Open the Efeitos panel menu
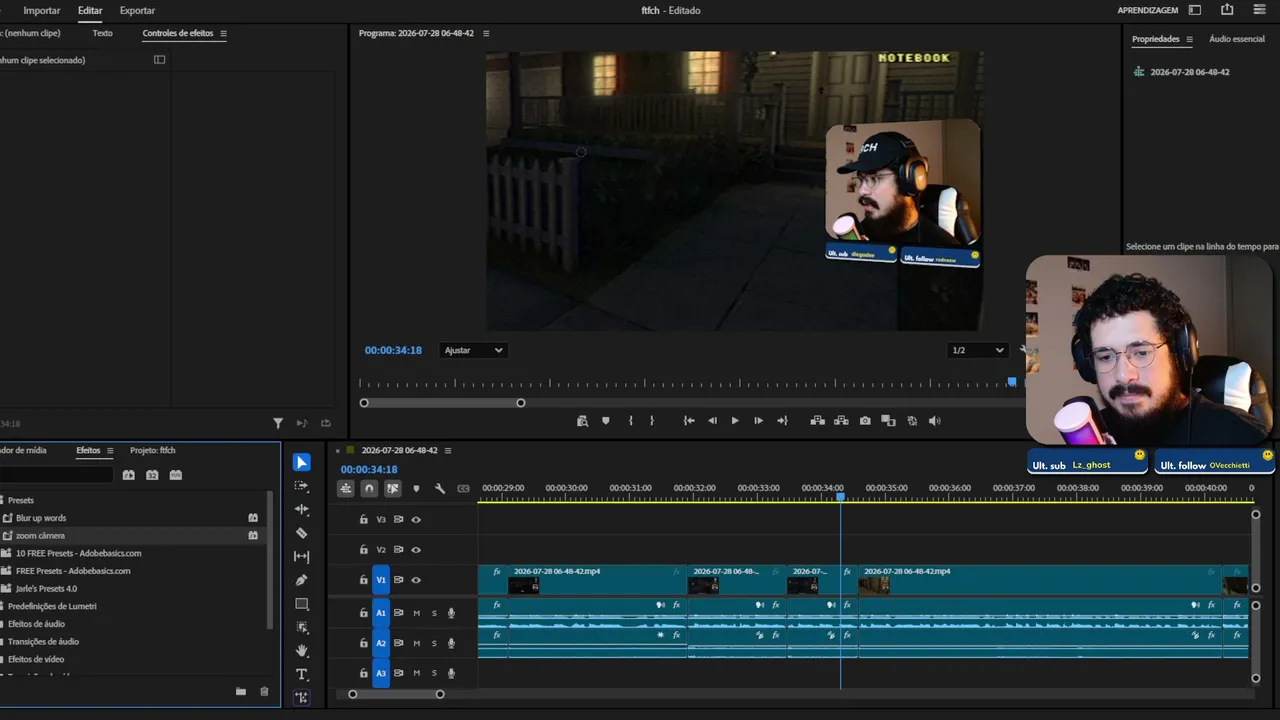 tap(110, 451)
